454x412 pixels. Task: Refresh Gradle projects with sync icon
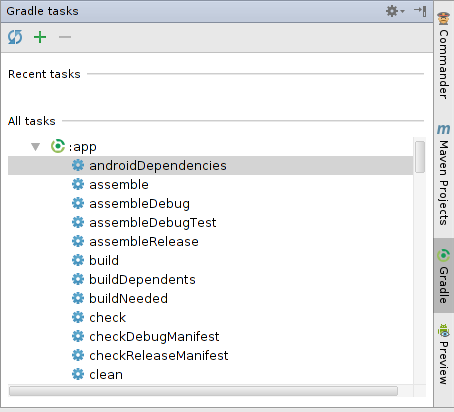(15, 37)
